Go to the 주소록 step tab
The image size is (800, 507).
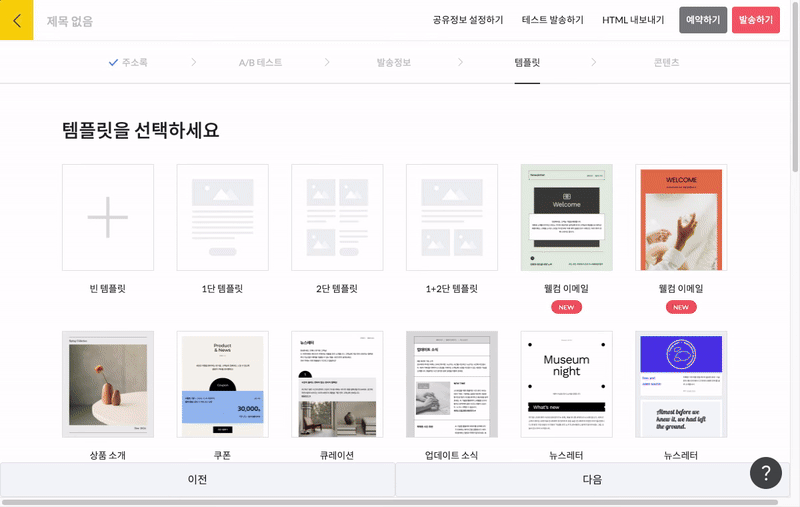tap(128, 62)
